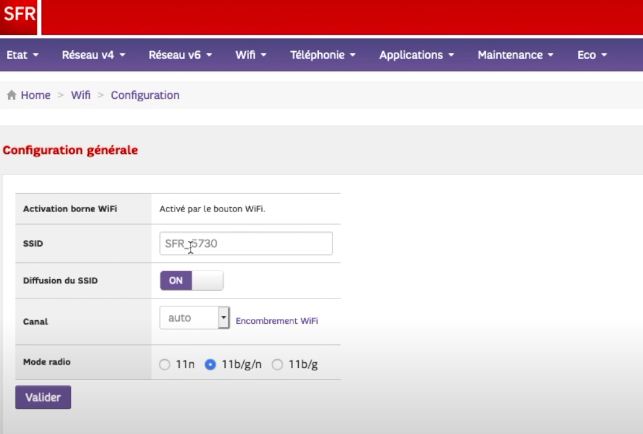Open the Etat menu
This screenshot has width=643, height=434.
point(23,55)
